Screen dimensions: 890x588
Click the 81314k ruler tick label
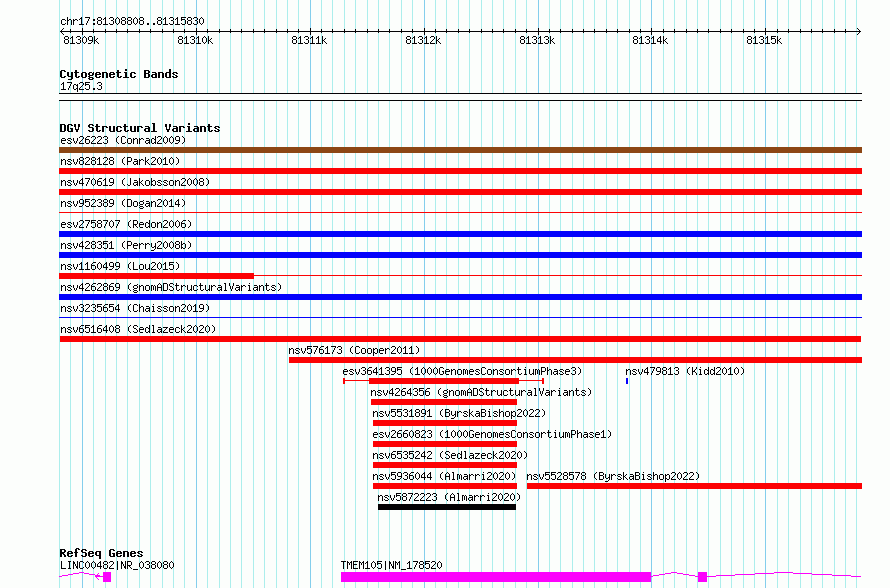650,40
